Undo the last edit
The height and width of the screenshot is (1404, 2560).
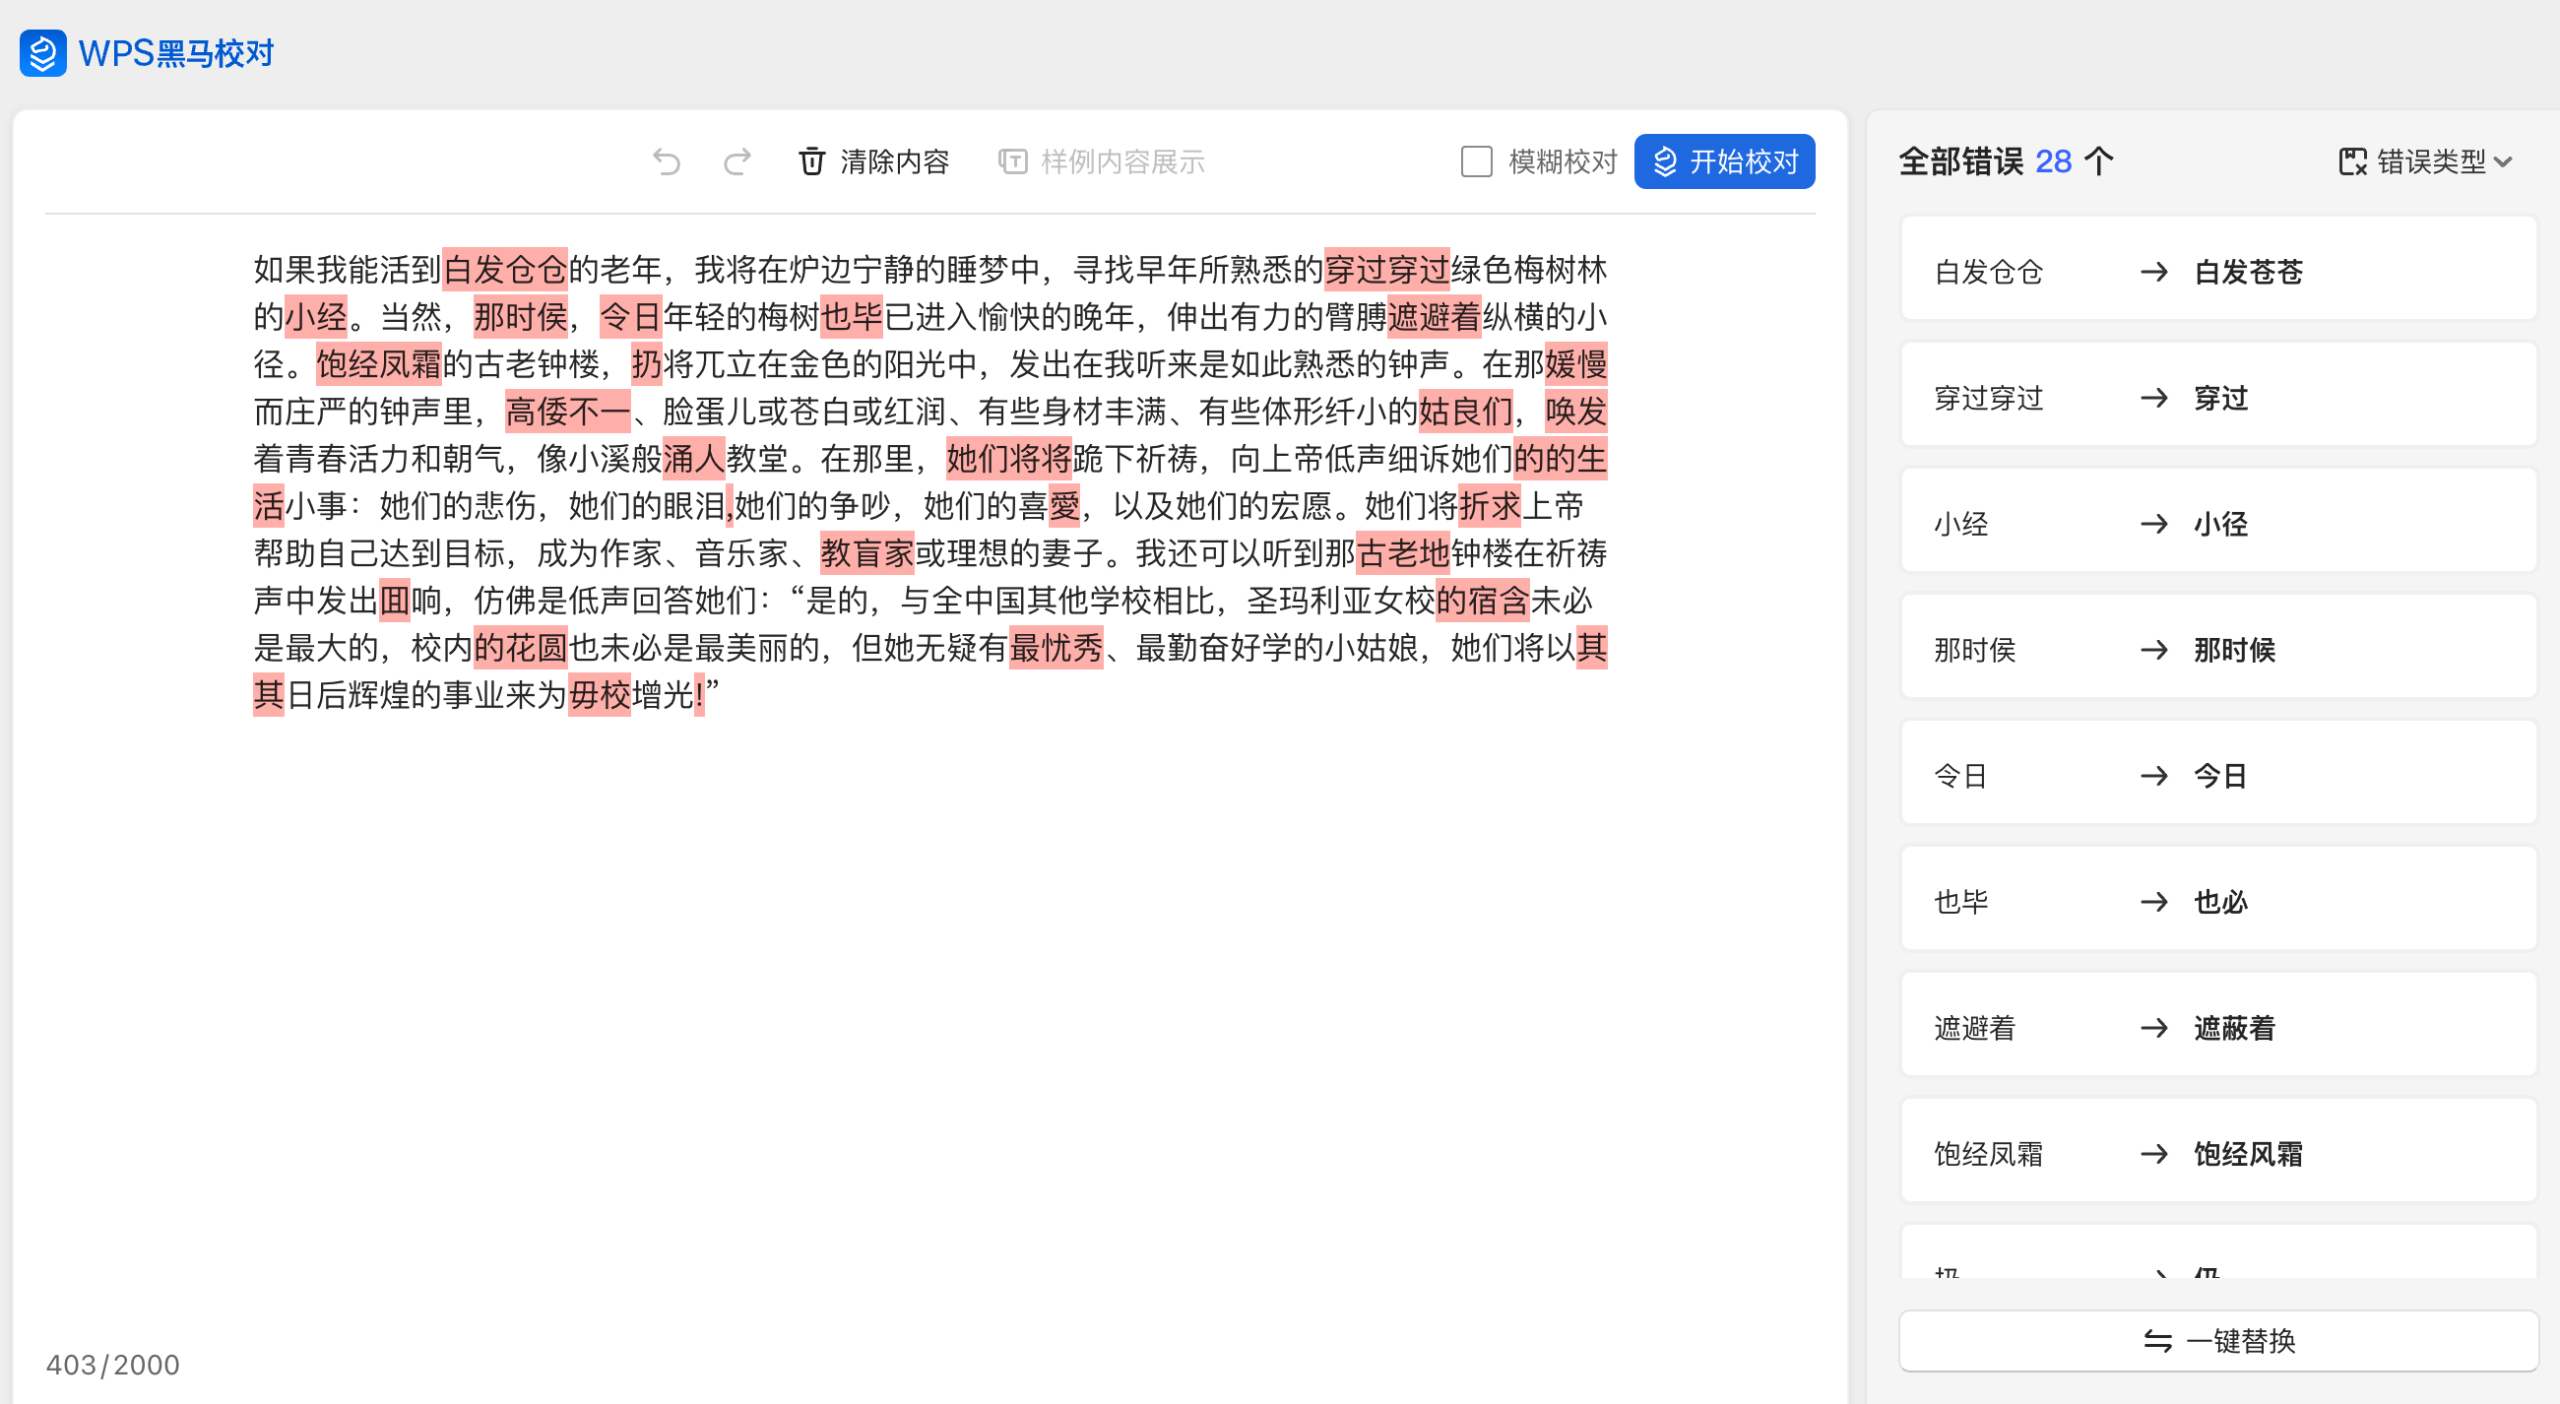[x=667, y=162]
